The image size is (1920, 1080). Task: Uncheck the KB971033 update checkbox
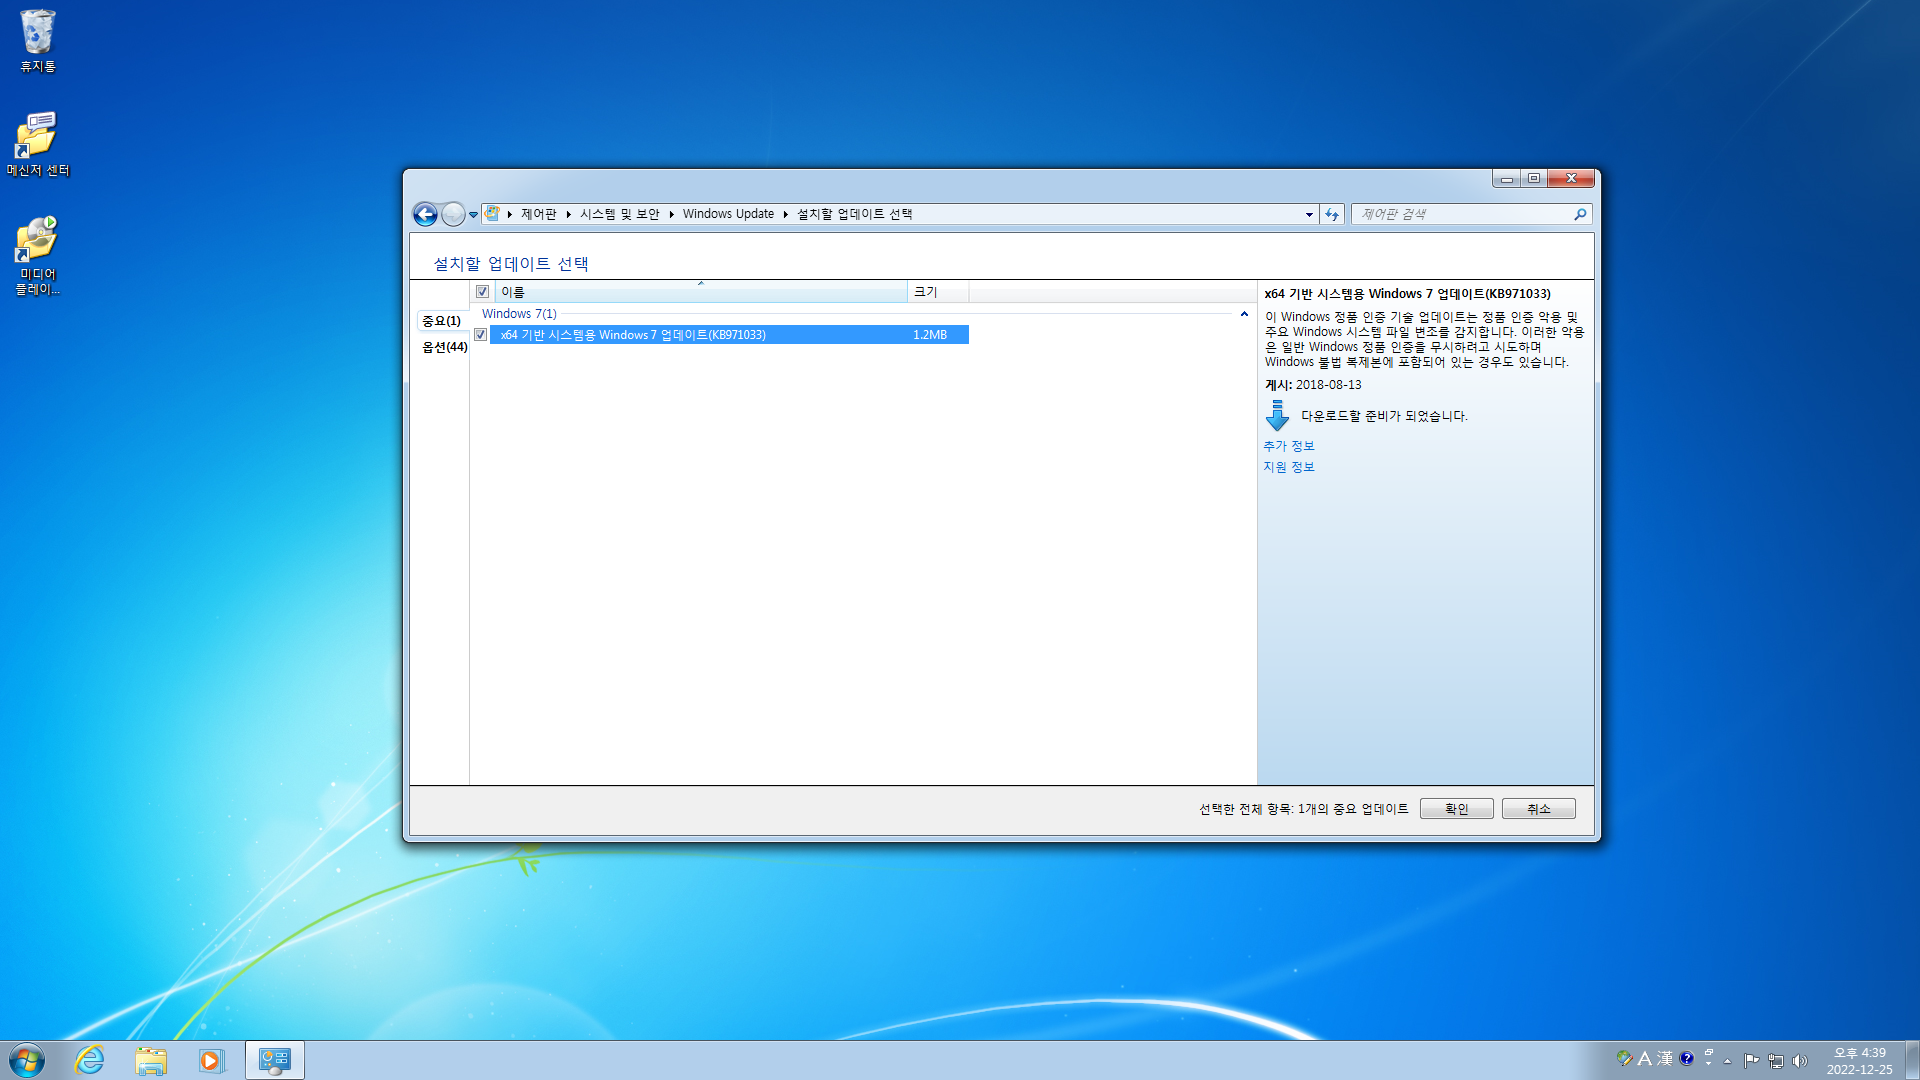pyautogui.click(x=481, y=335)
